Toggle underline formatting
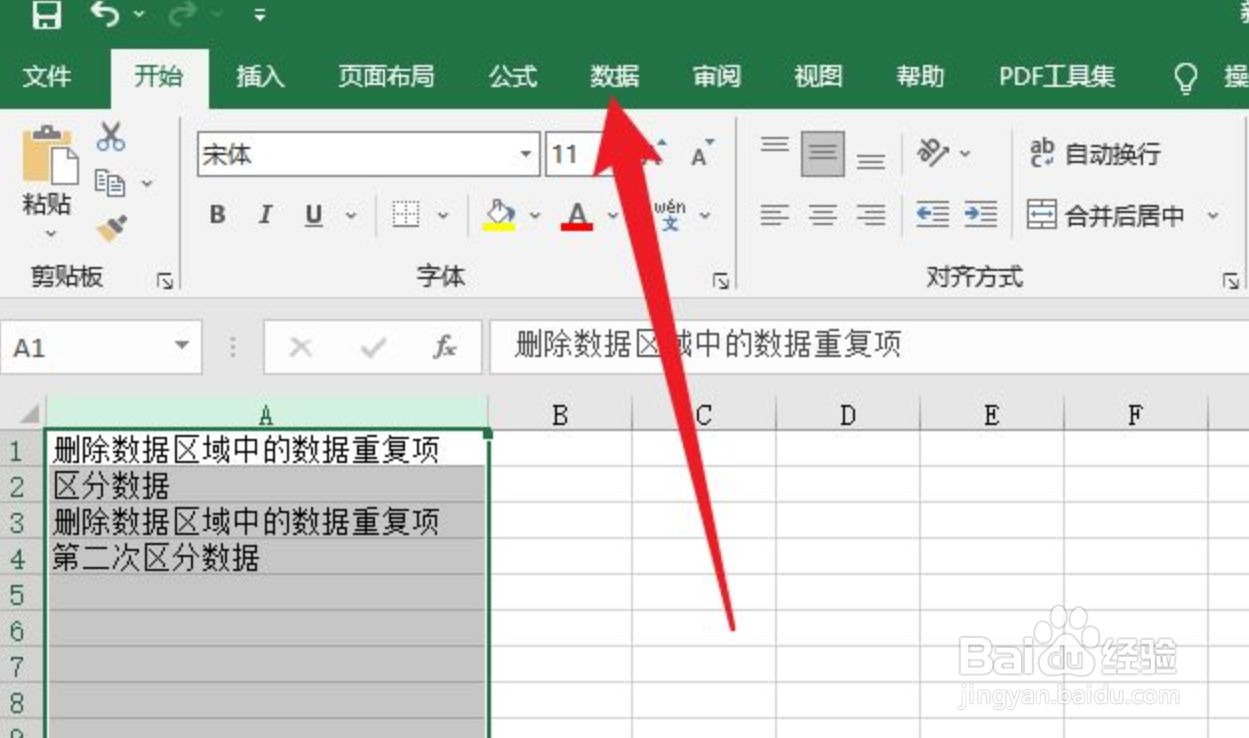Viewport: 1249px width, 738px height. pos(312,214)
